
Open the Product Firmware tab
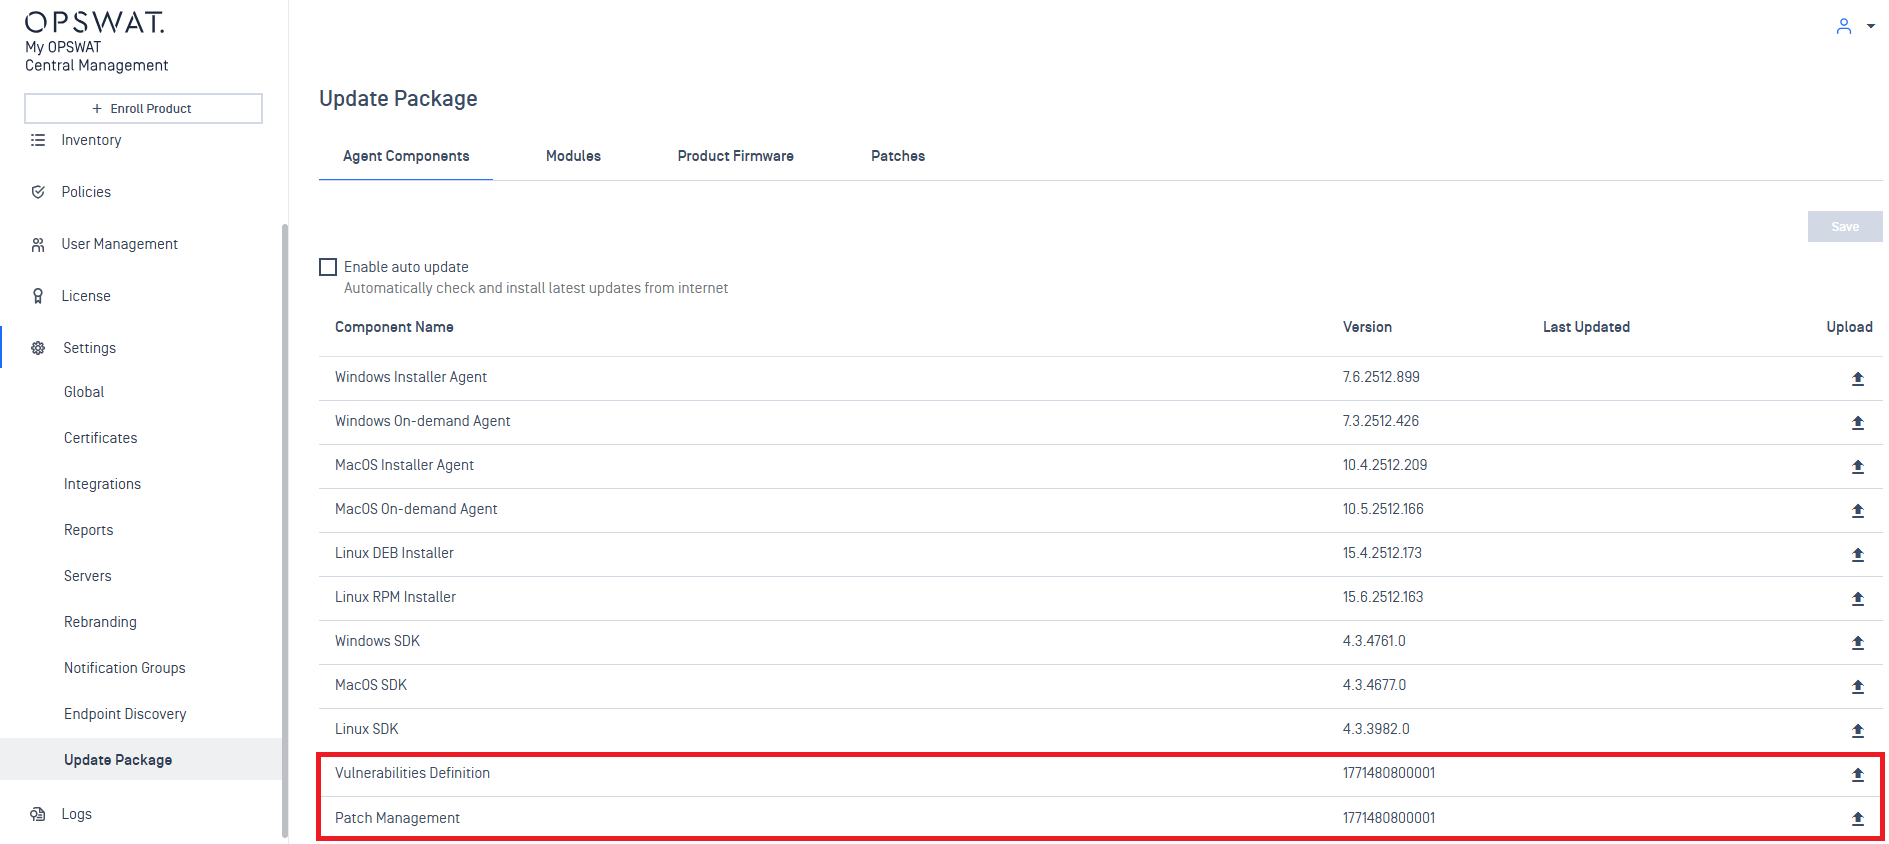click(735, 156)
